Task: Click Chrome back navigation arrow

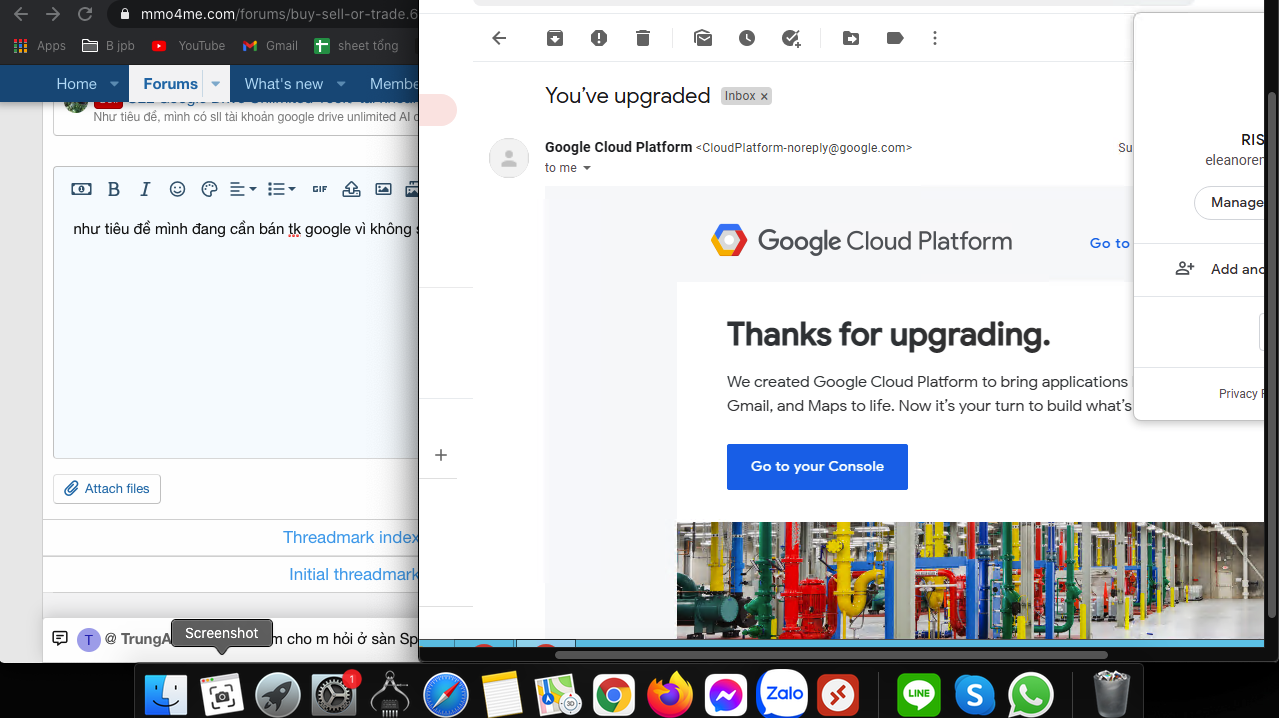Action: point(21,14)
